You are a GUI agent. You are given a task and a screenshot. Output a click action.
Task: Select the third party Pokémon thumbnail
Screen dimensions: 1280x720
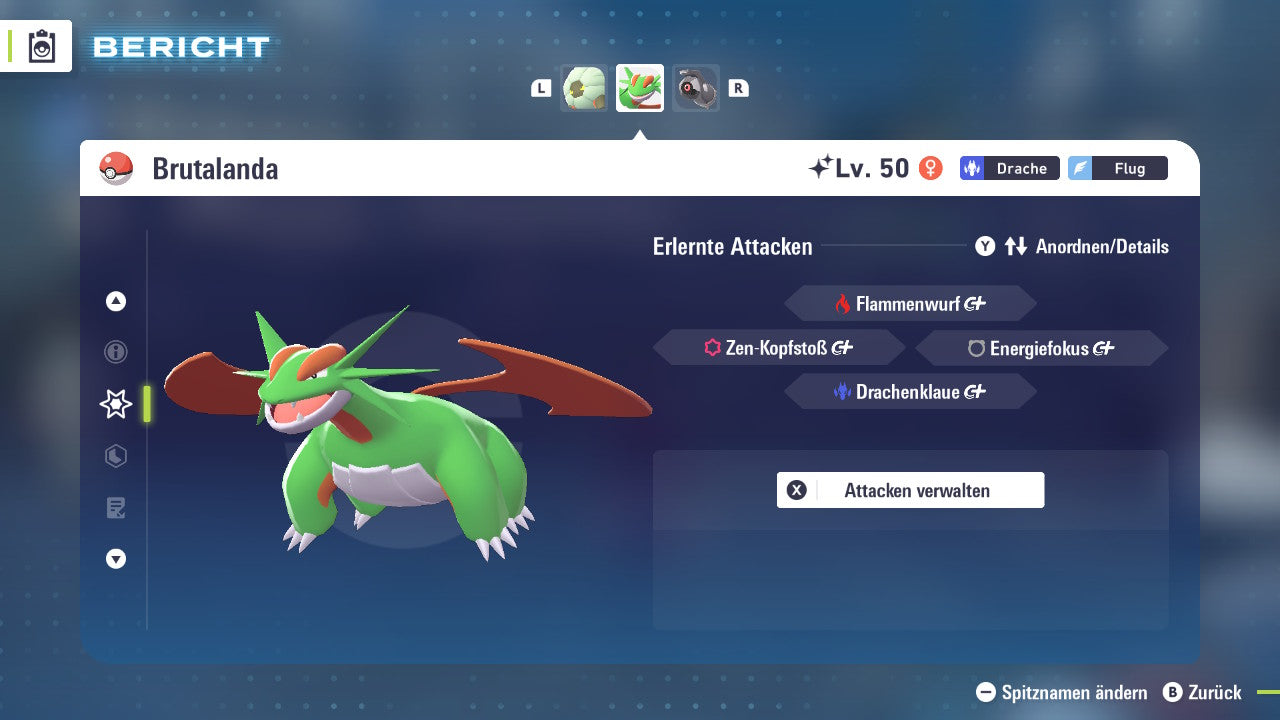(695, 88)
